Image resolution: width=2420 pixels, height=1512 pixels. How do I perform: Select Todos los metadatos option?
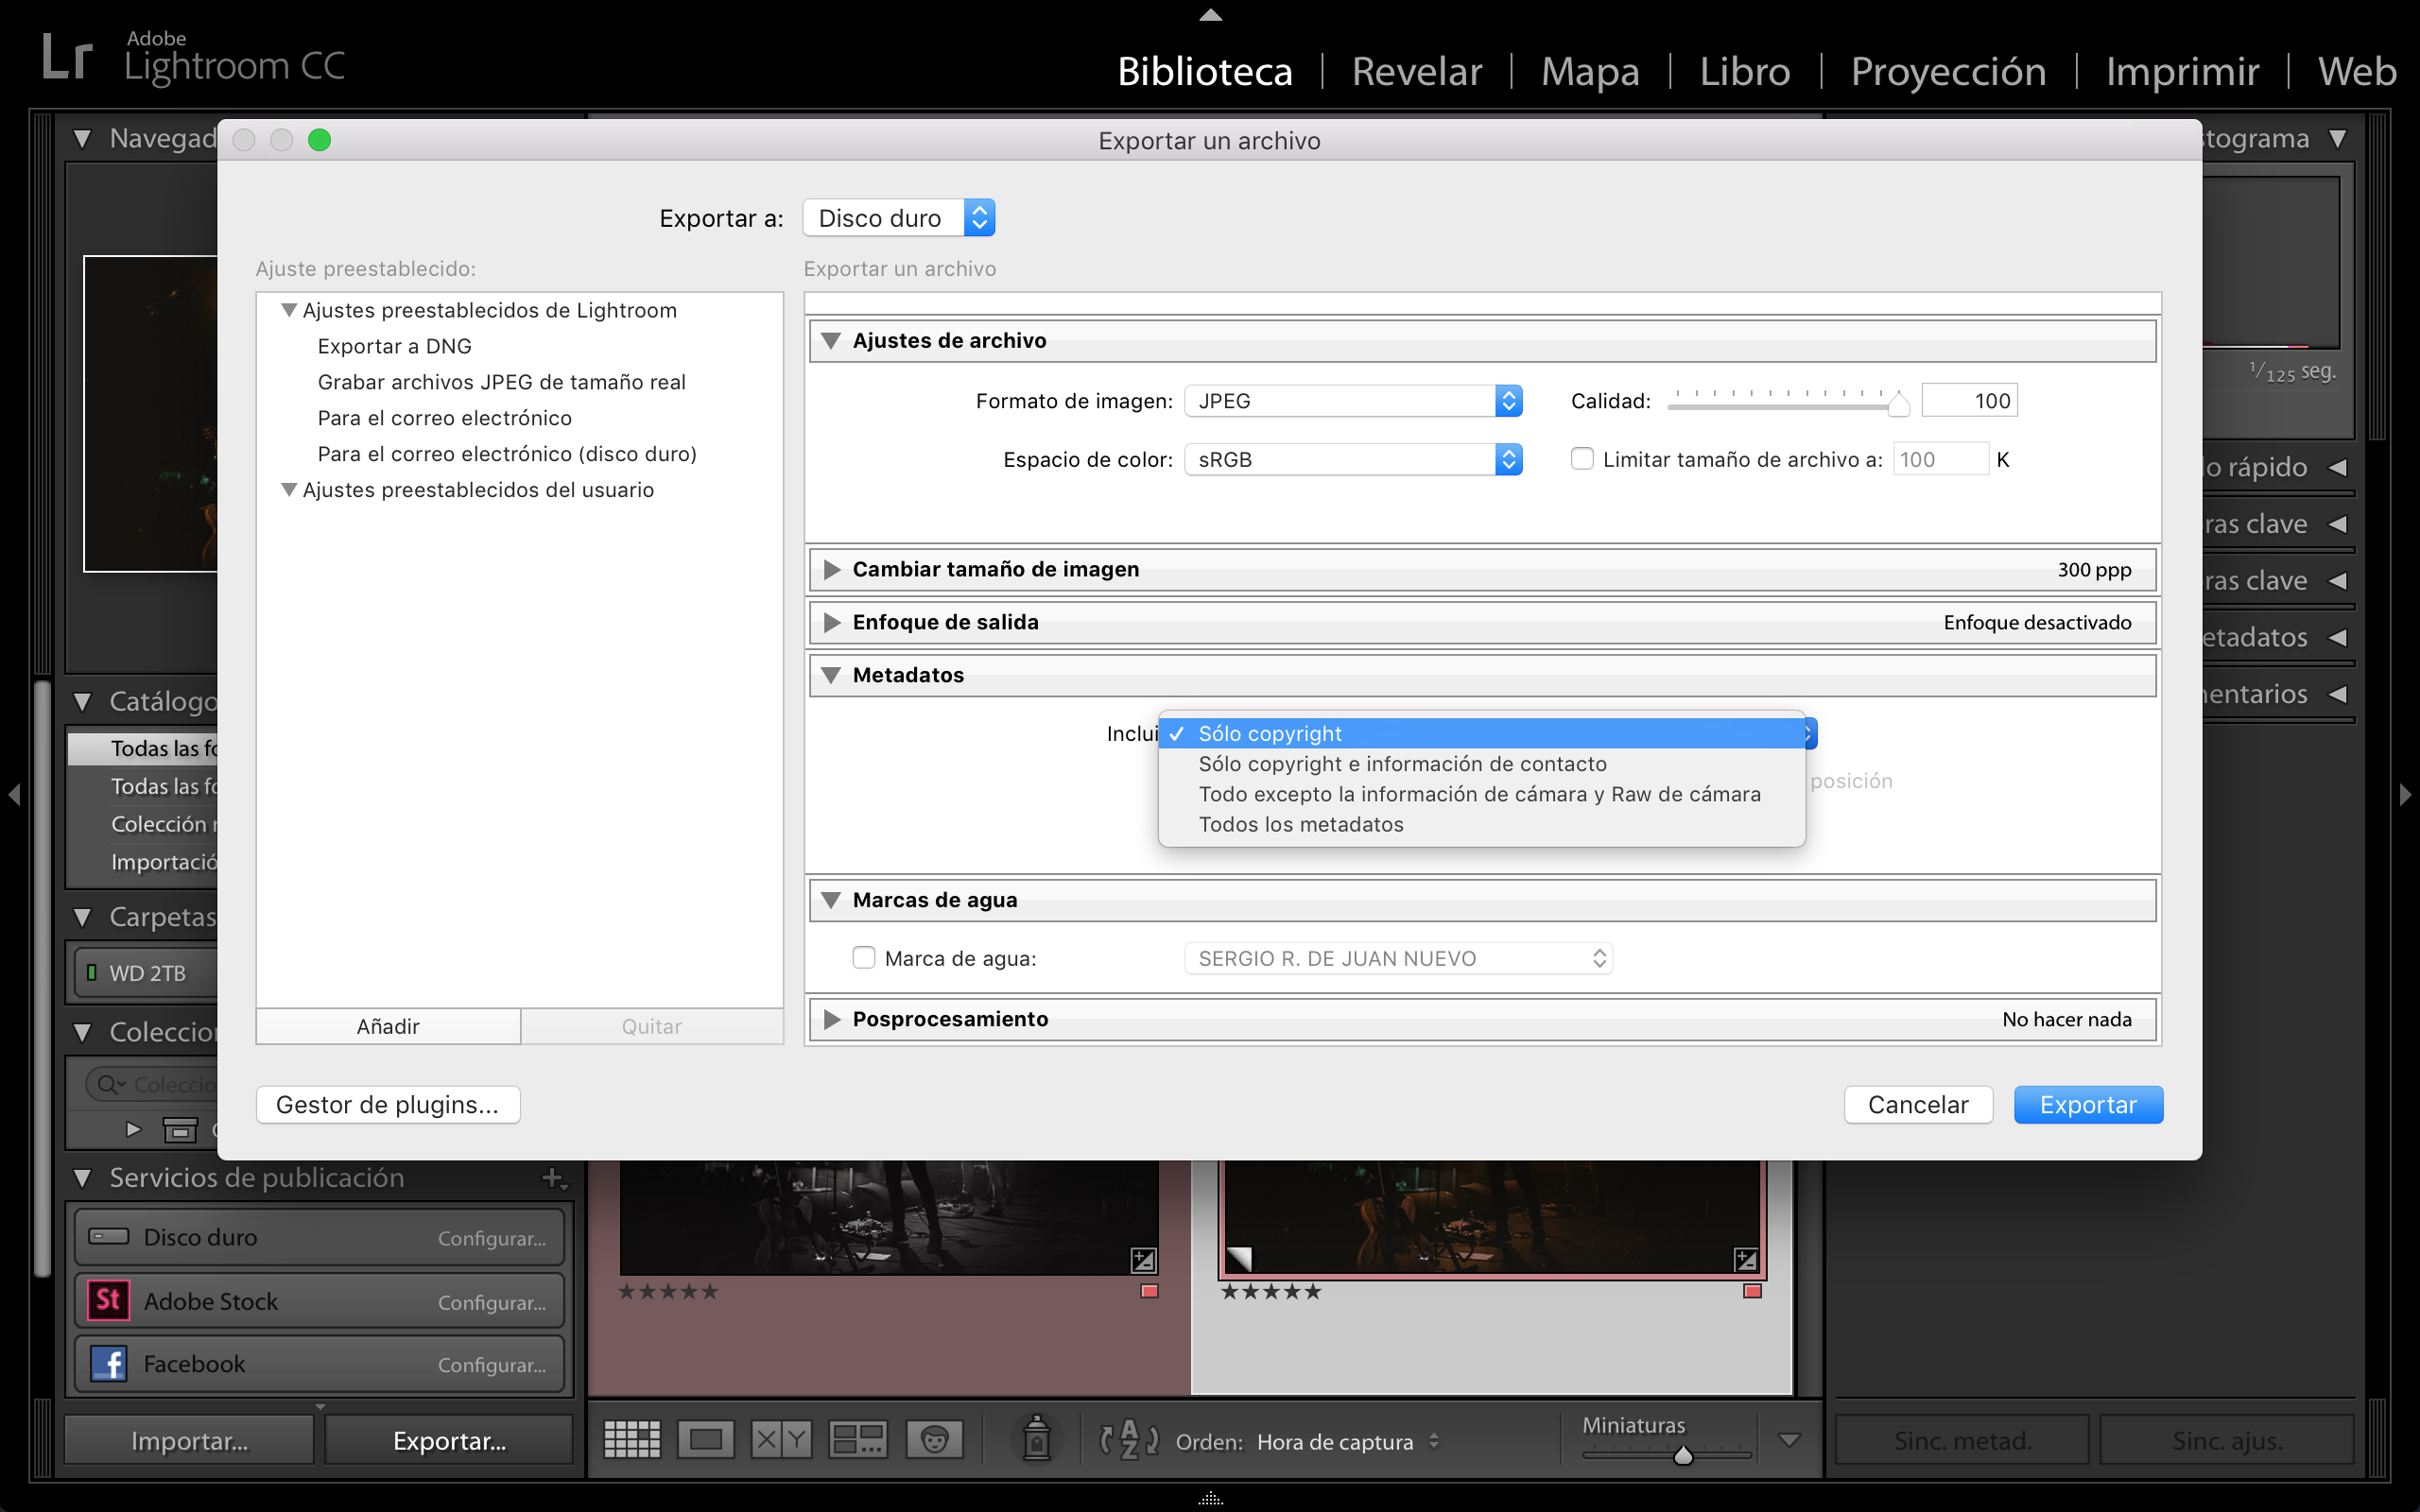(1300, 822)
